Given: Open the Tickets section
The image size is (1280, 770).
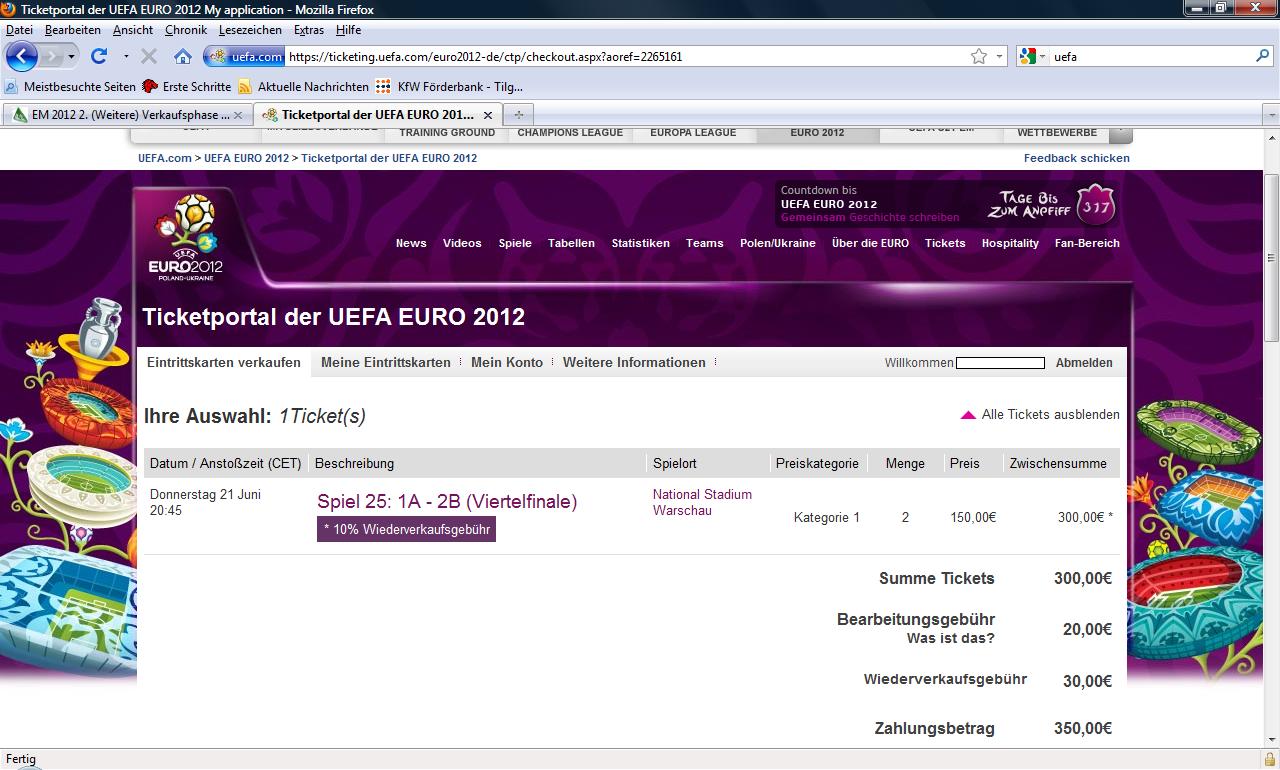Looking at the screenshot, I should tap(945, 243).
